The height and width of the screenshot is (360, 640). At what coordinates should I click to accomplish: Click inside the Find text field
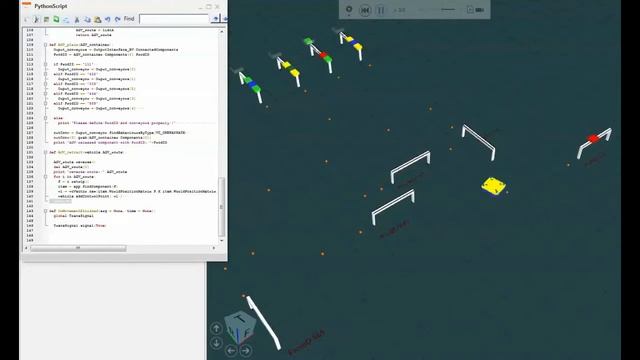click(x=174, y=19)
